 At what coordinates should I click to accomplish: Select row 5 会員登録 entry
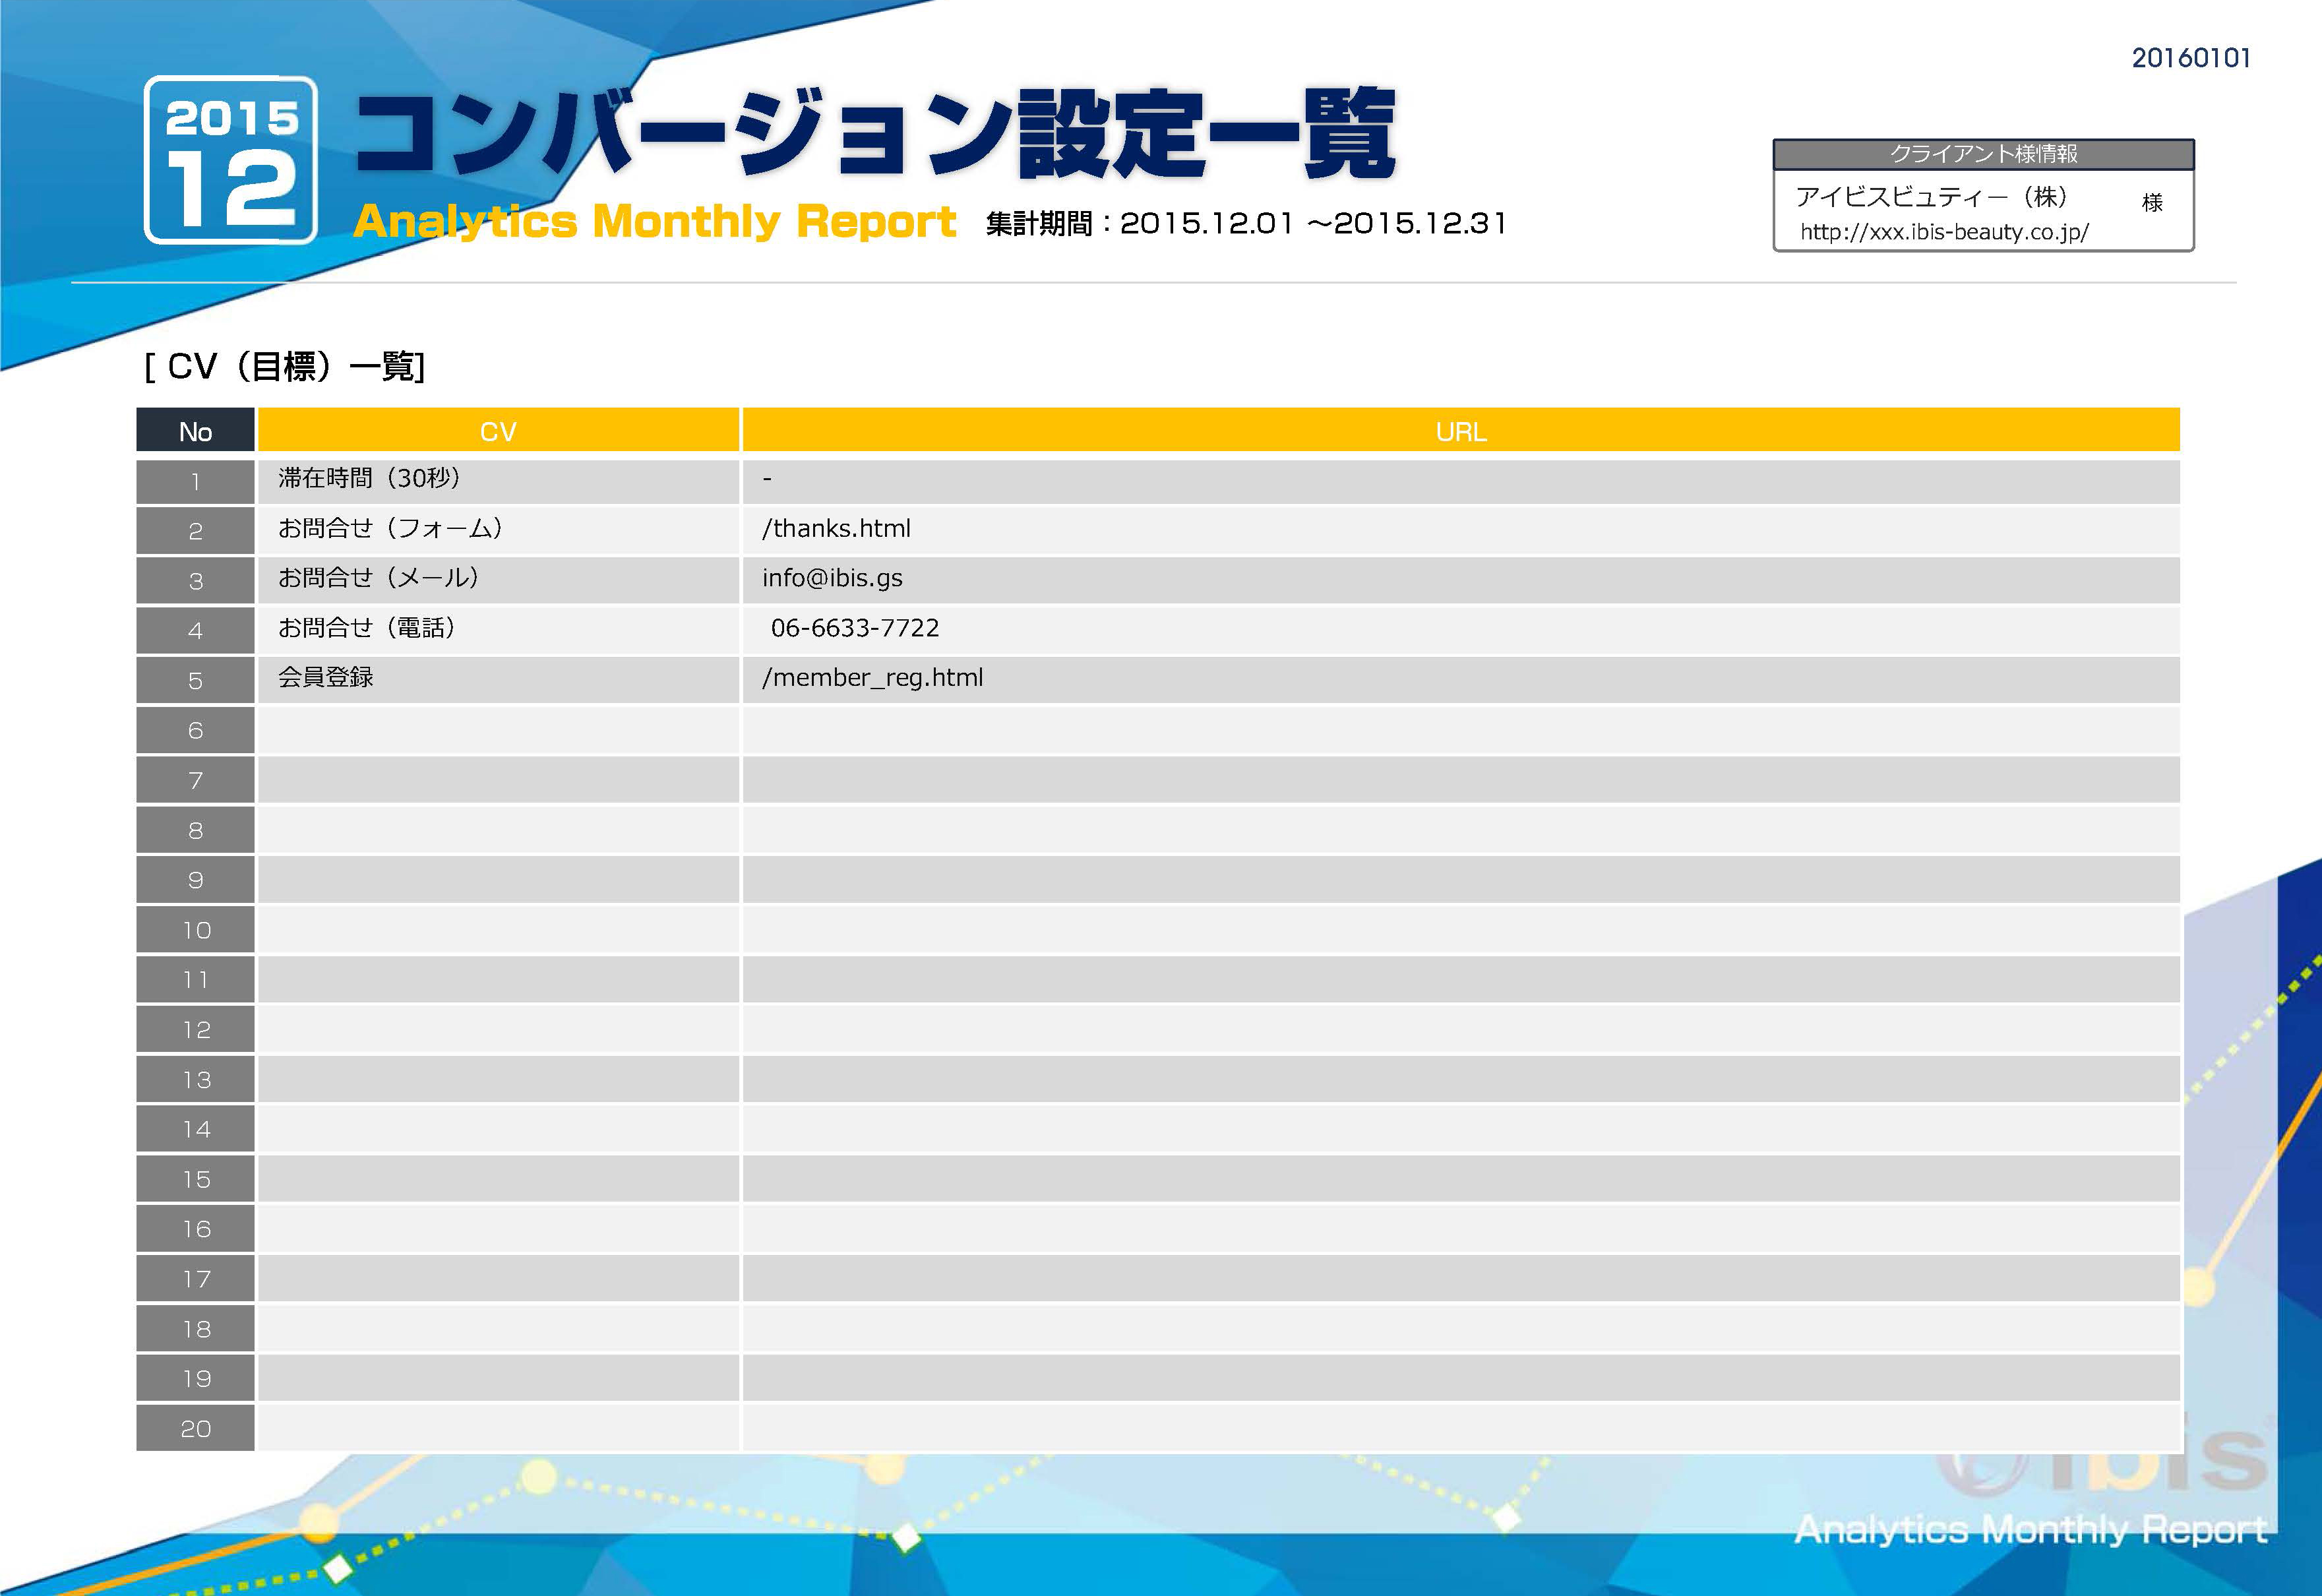point(325,677)
